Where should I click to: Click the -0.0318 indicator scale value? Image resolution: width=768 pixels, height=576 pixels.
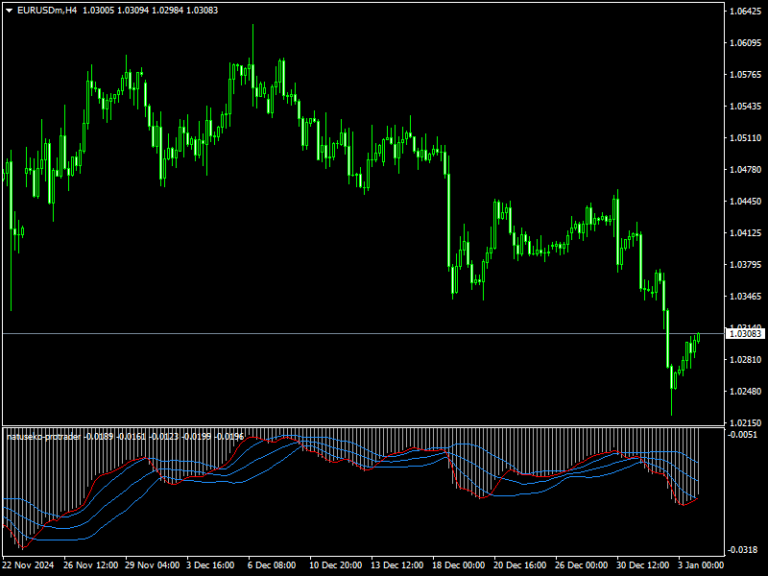click(x=743, y=550)
